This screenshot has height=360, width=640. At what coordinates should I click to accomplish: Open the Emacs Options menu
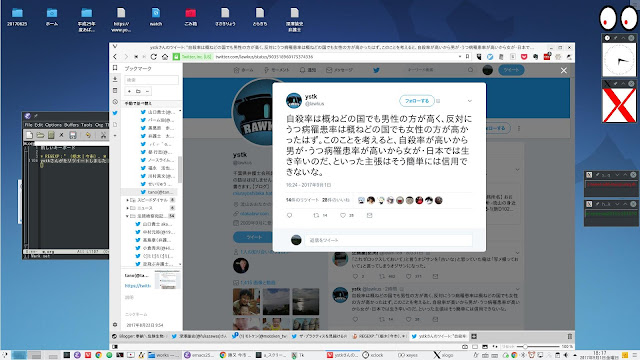53,125
